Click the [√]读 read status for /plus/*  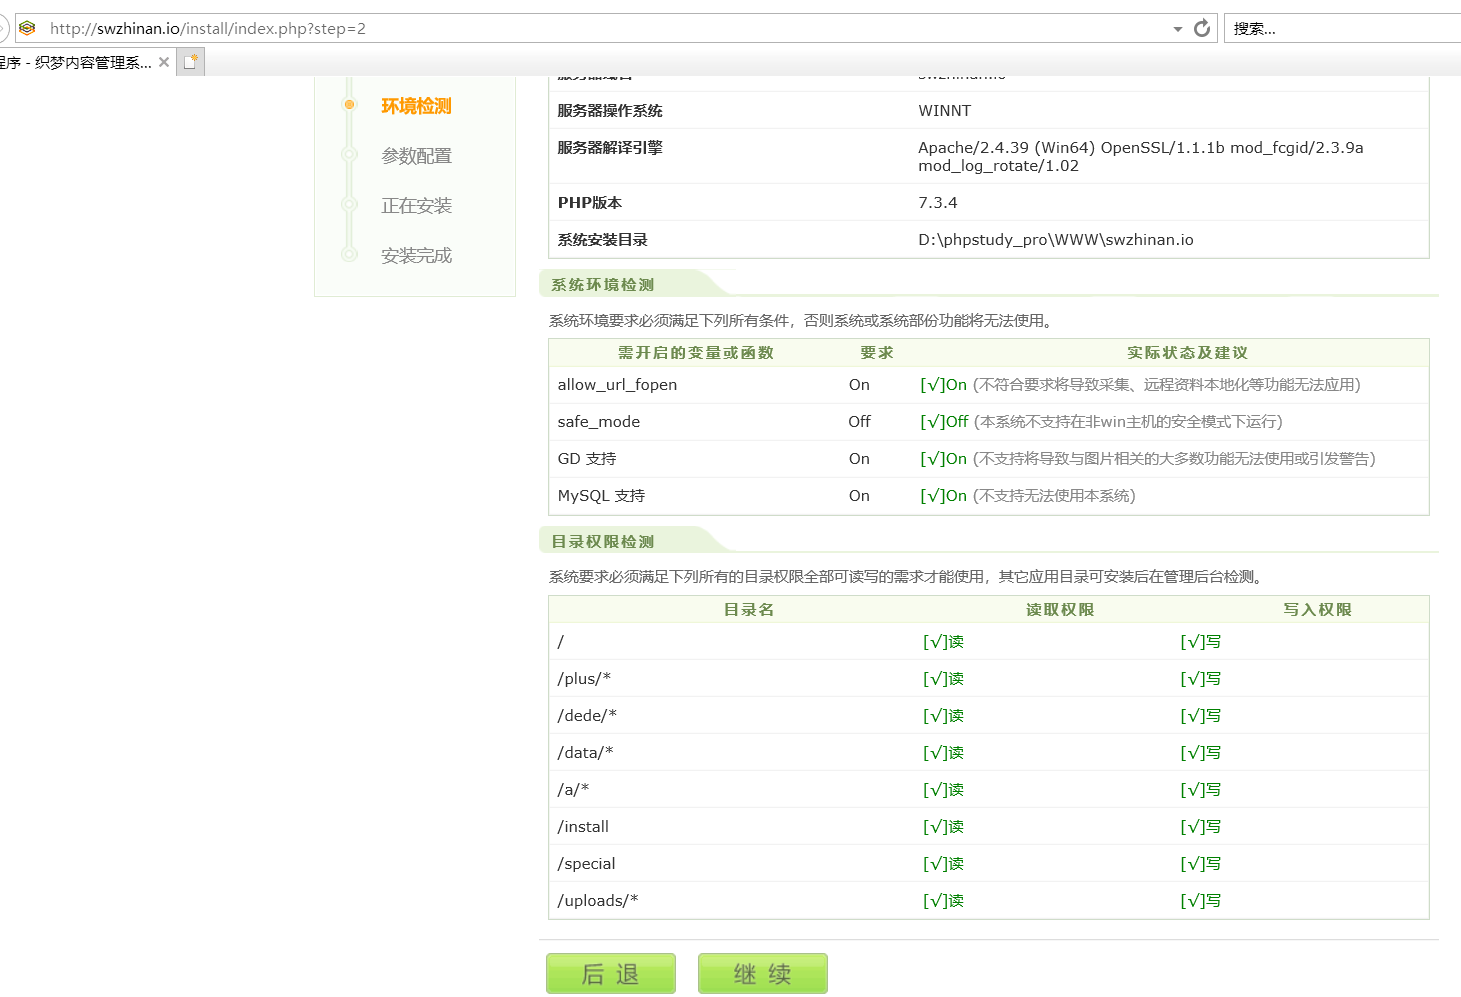(x=943, y=679)
